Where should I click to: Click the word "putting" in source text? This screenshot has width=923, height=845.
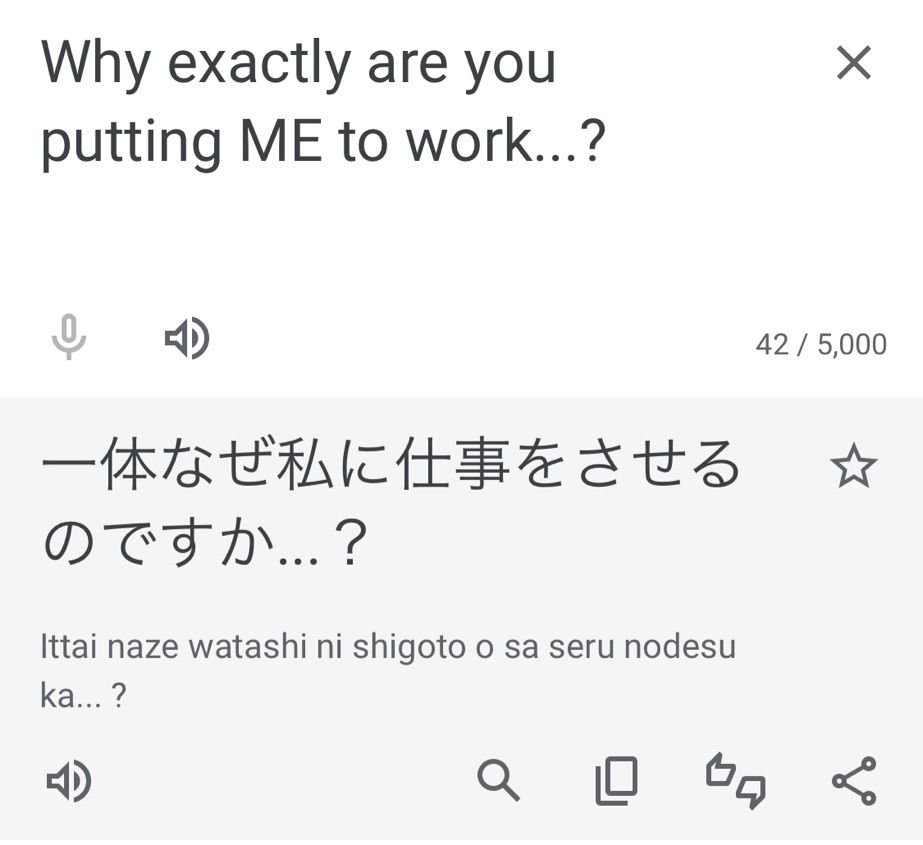[x=131, y=142]
